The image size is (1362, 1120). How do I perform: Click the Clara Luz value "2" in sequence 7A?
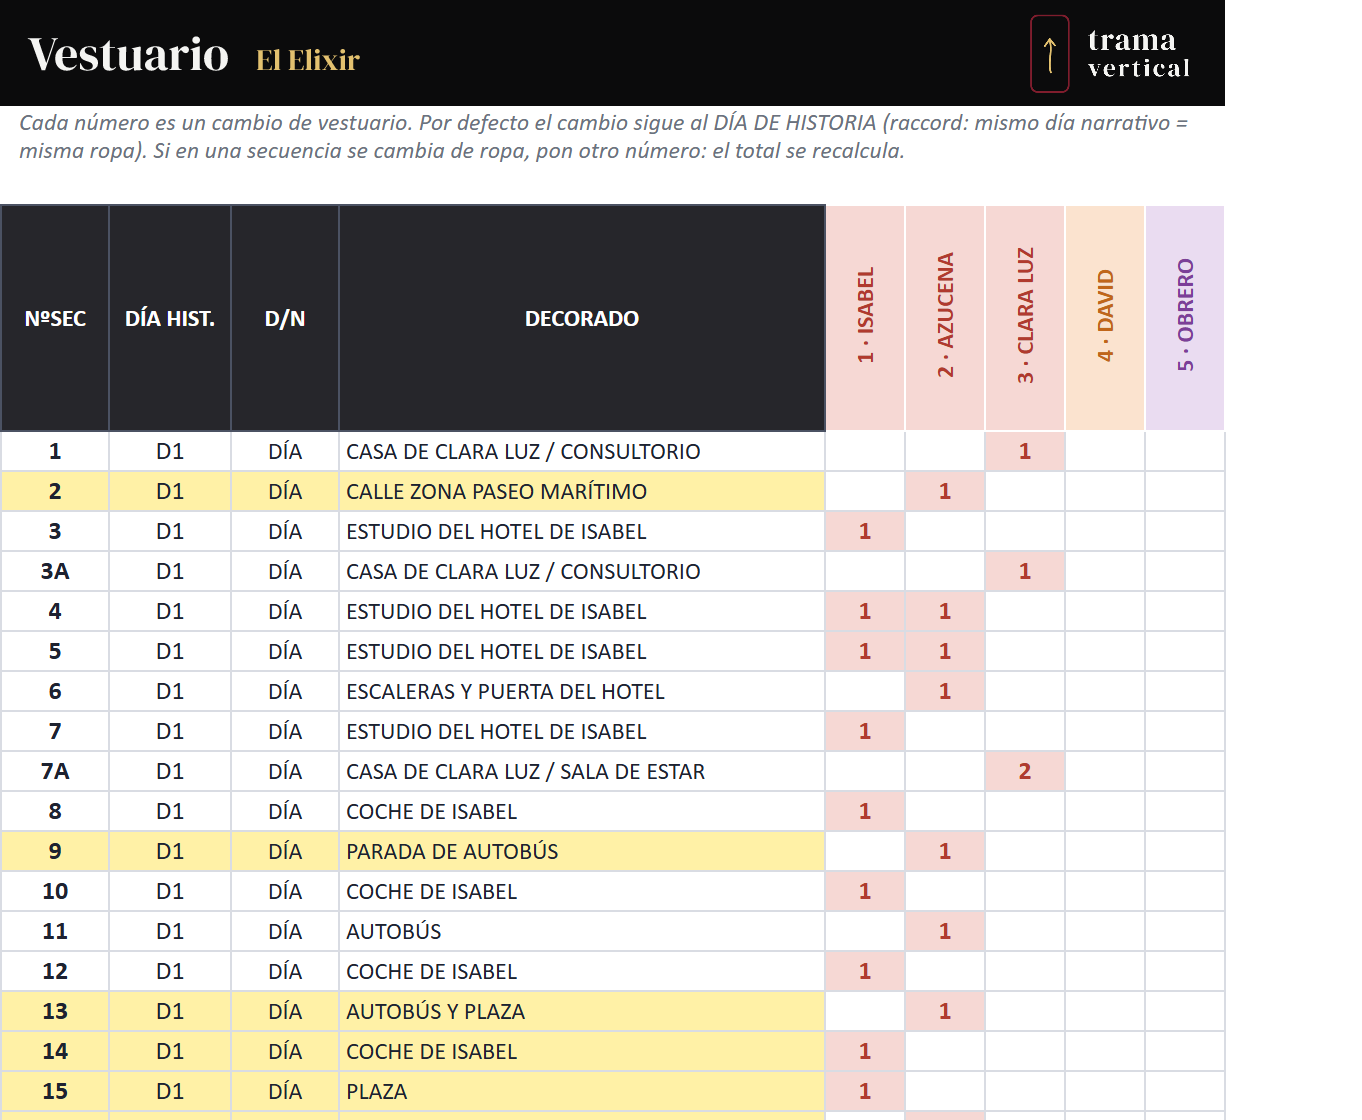point(1025,771)
